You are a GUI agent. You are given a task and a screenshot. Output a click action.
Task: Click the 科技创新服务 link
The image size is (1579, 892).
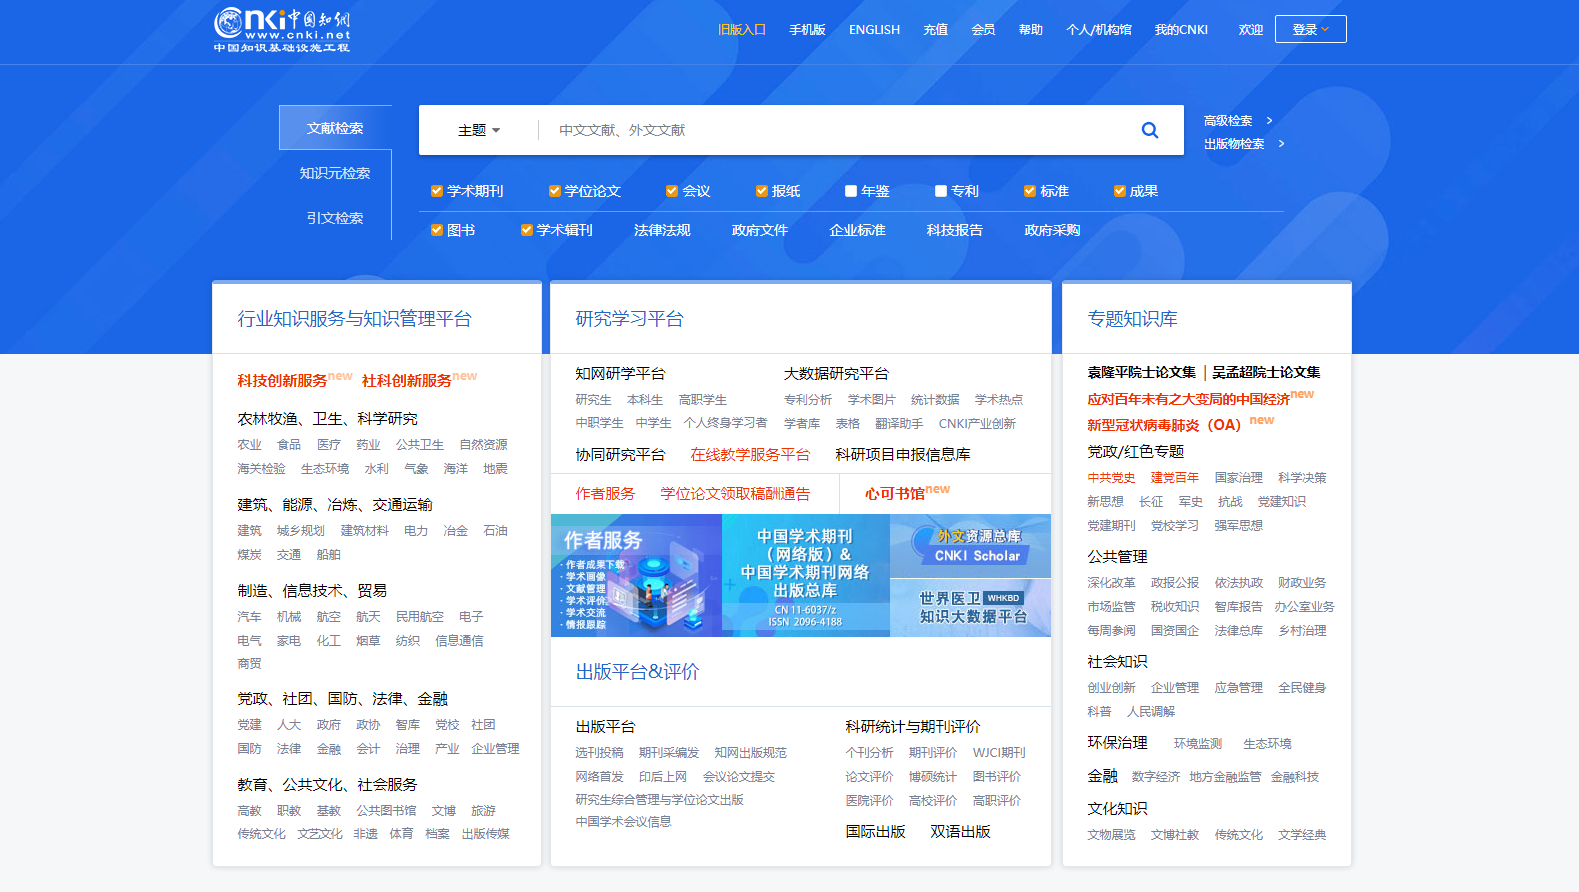click(x=282, y=381)
